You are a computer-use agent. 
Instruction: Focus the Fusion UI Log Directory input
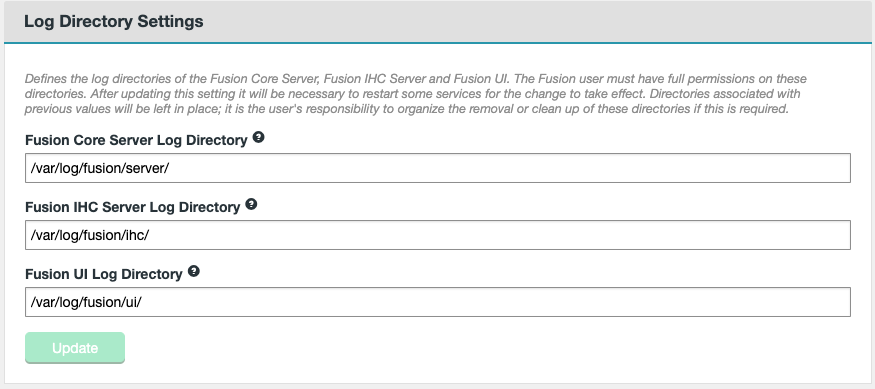pyautogui.click(x=438, y=302)
